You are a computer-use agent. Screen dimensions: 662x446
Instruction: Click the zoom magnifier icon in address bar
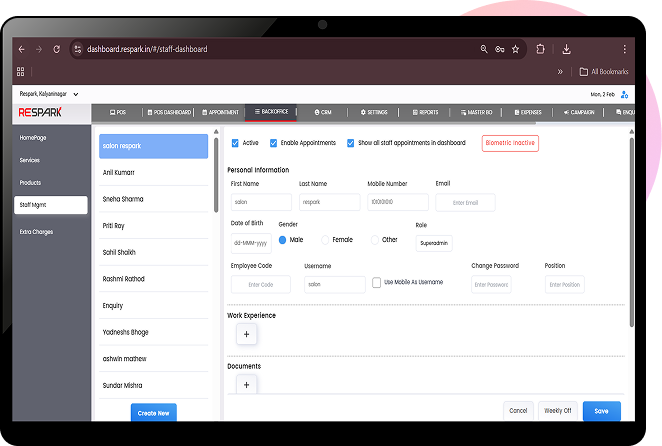[484, 49]
